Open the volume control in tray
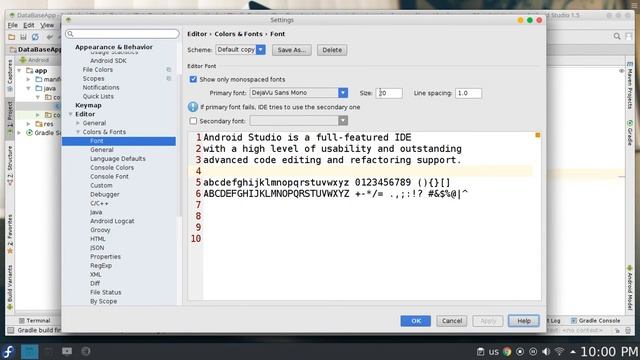The height and width of the screenshot is (360, 640). click(546, 351)
